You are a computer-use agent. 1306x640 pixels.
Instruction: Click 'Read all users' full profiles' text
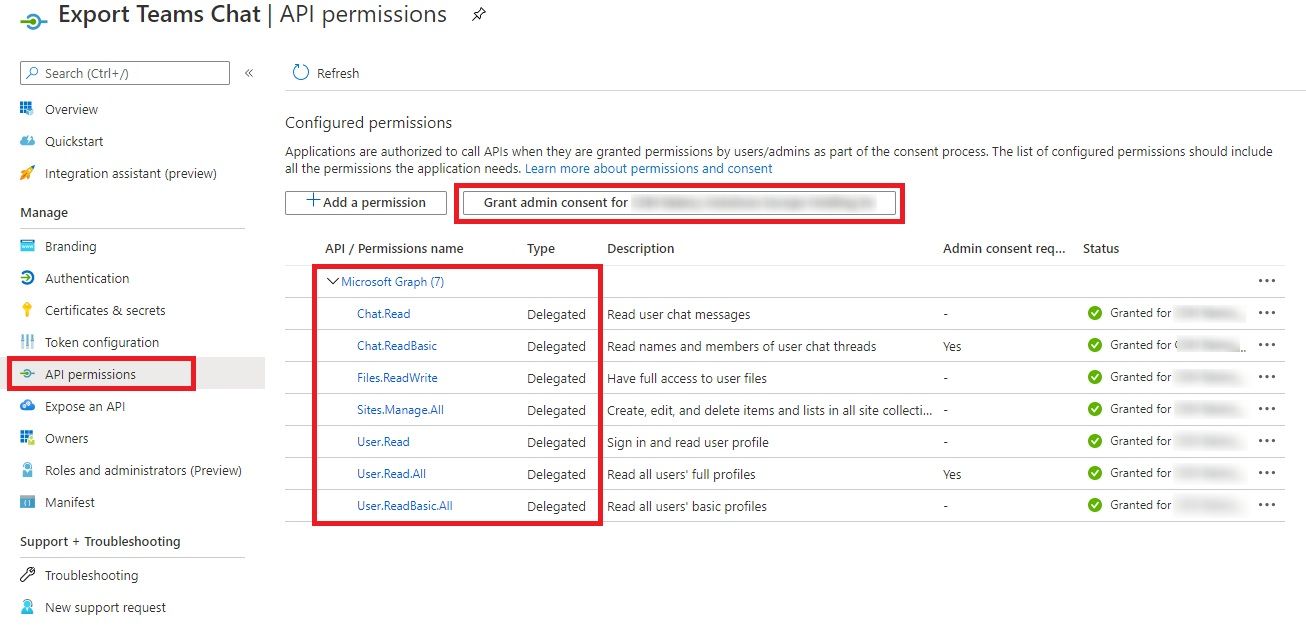coord(681,474)
